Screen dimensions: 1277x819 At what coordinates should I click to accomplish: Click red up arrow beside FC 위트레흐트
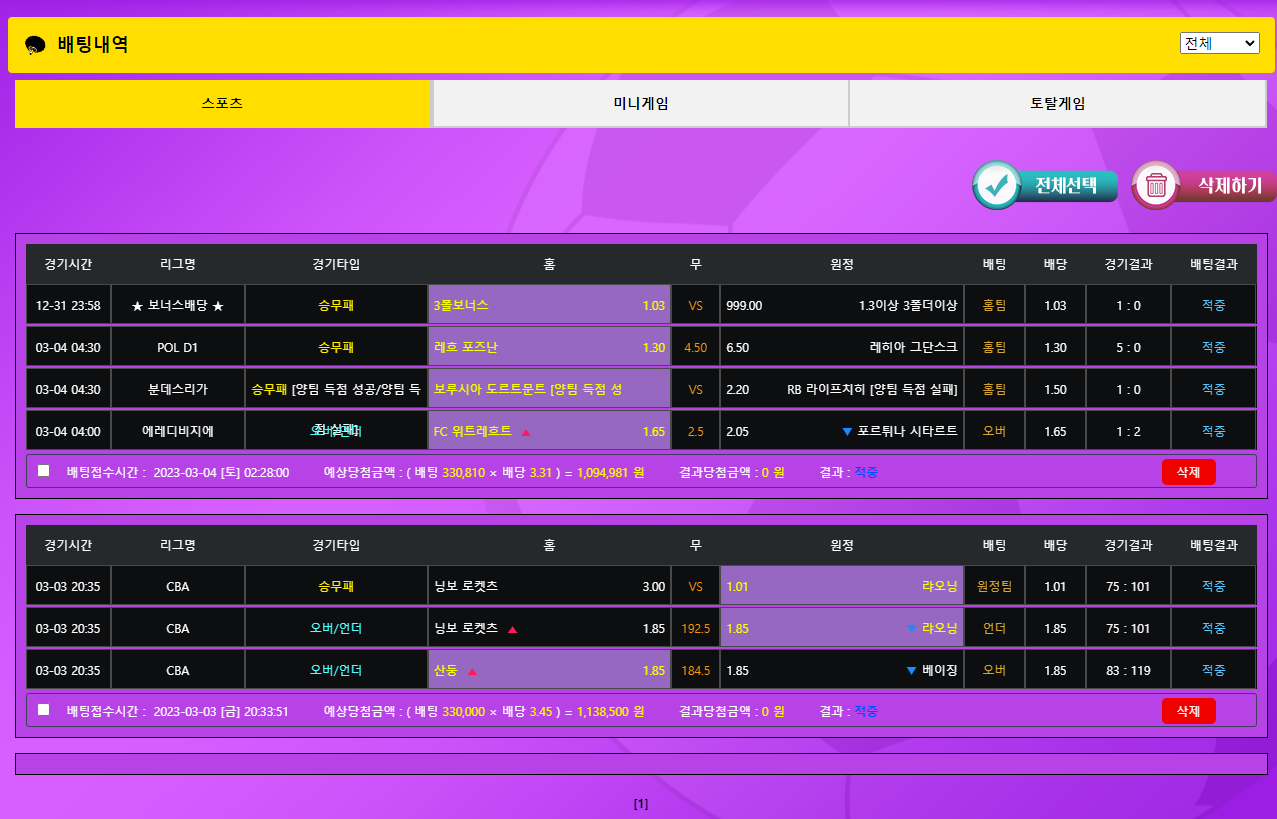[x=526, y=432]
